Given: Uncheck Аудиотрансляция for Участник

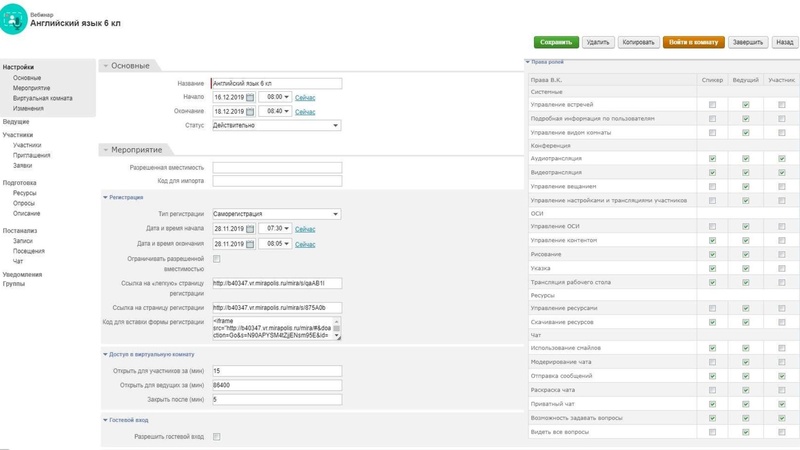Looking at the screenshot, I should click(781, 159).
